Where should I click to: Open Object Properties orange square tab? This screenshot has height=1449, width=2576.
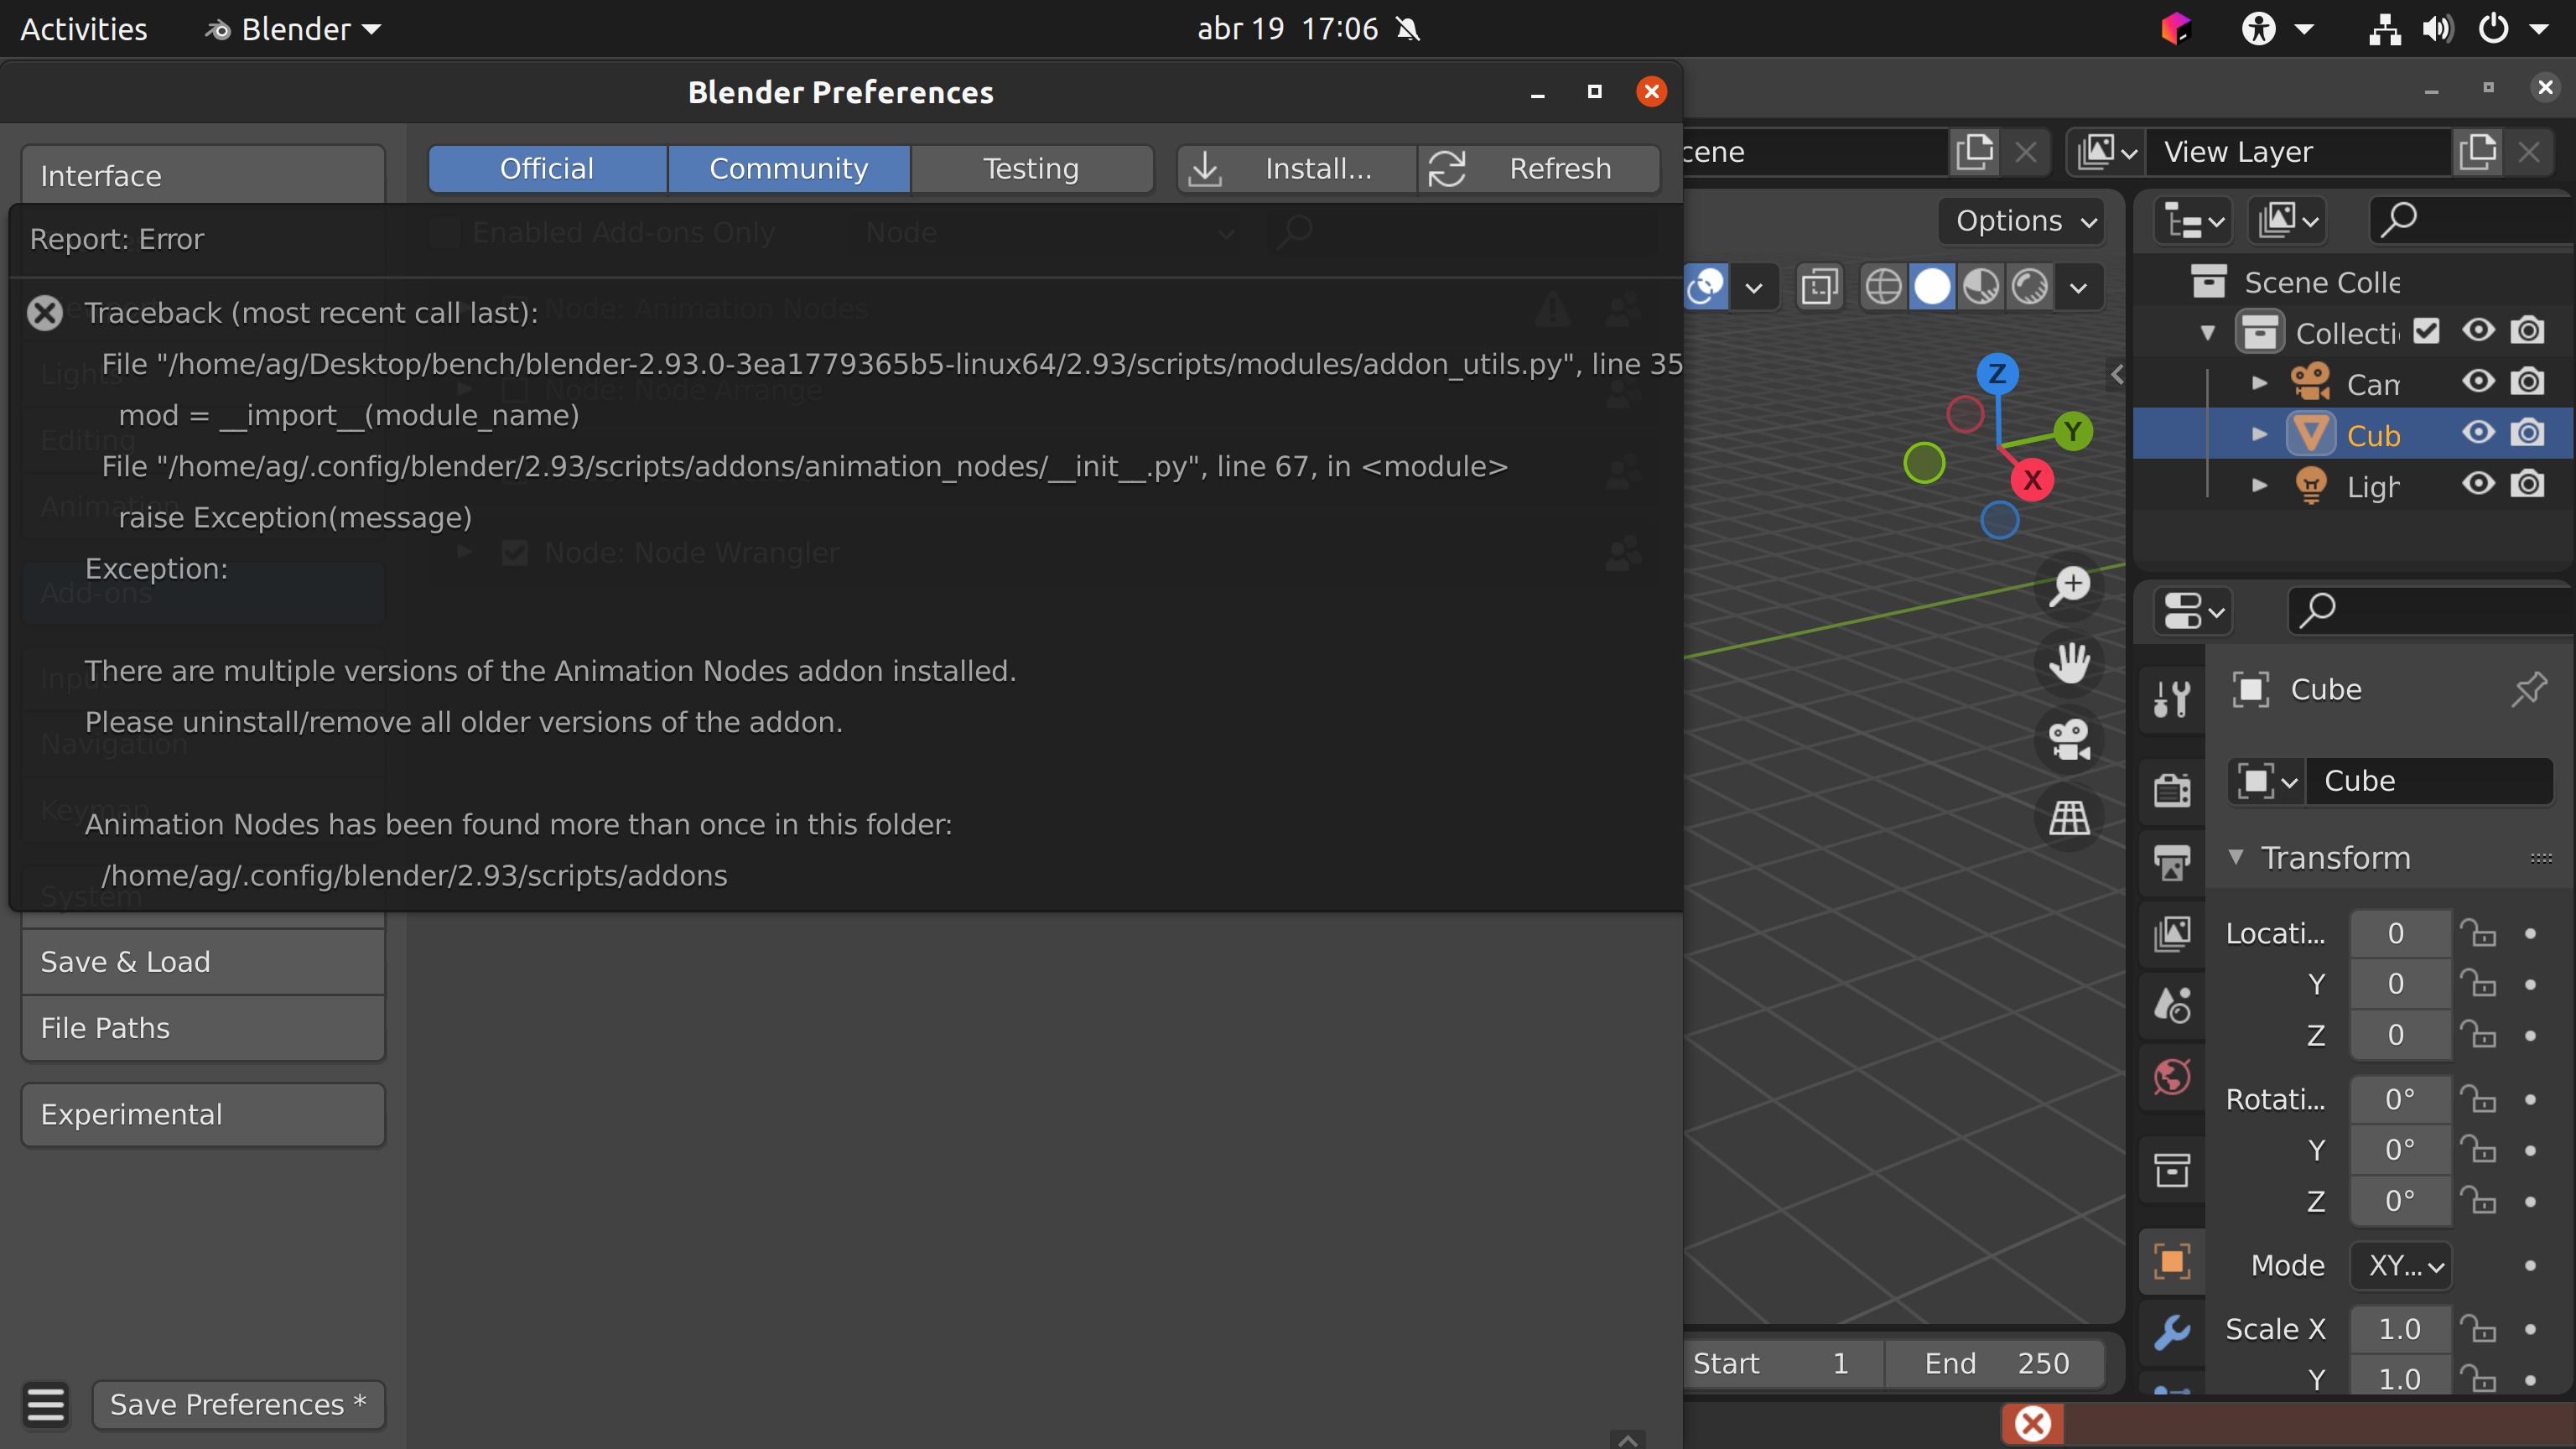pyautogui.click(x=2172, y=1260)
